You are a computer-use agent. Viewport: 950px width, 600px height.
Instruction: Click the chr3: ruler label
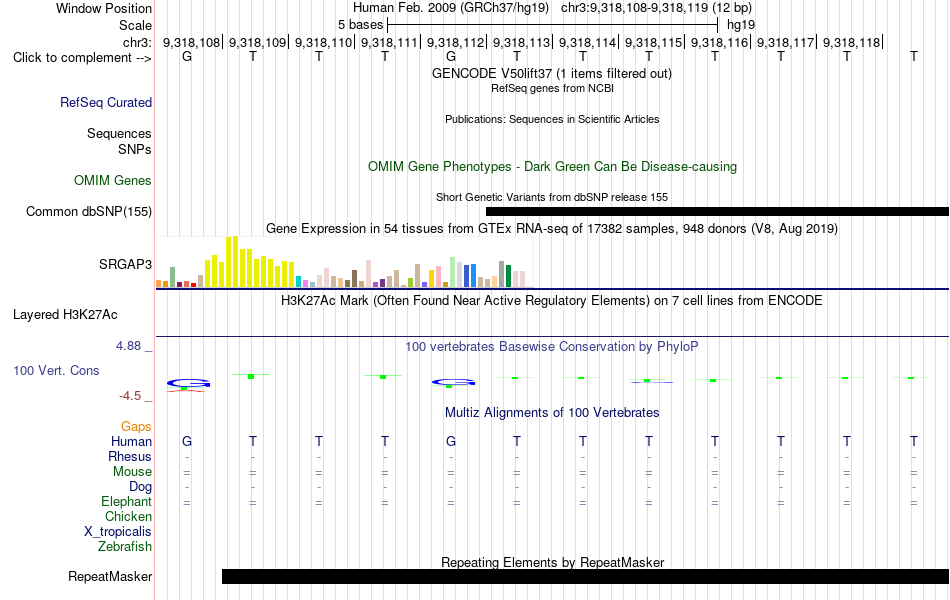click(x=138, y=42)
